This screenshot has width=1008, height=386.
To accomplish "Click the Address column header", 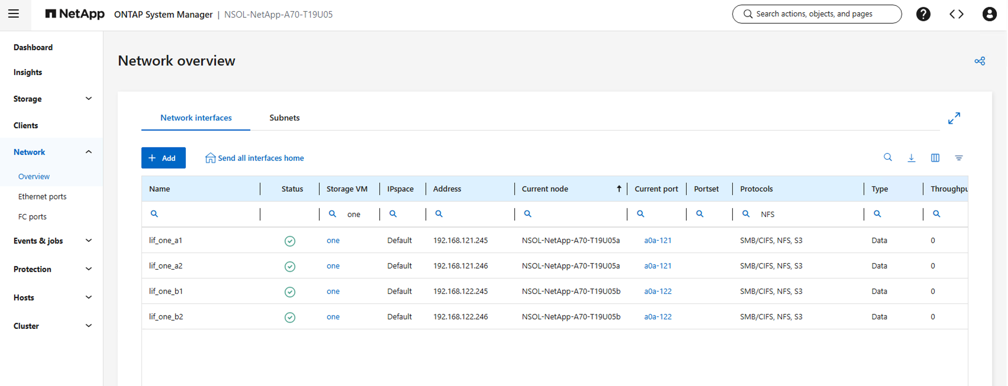I will pyautogui.click(x=447, y=189).
